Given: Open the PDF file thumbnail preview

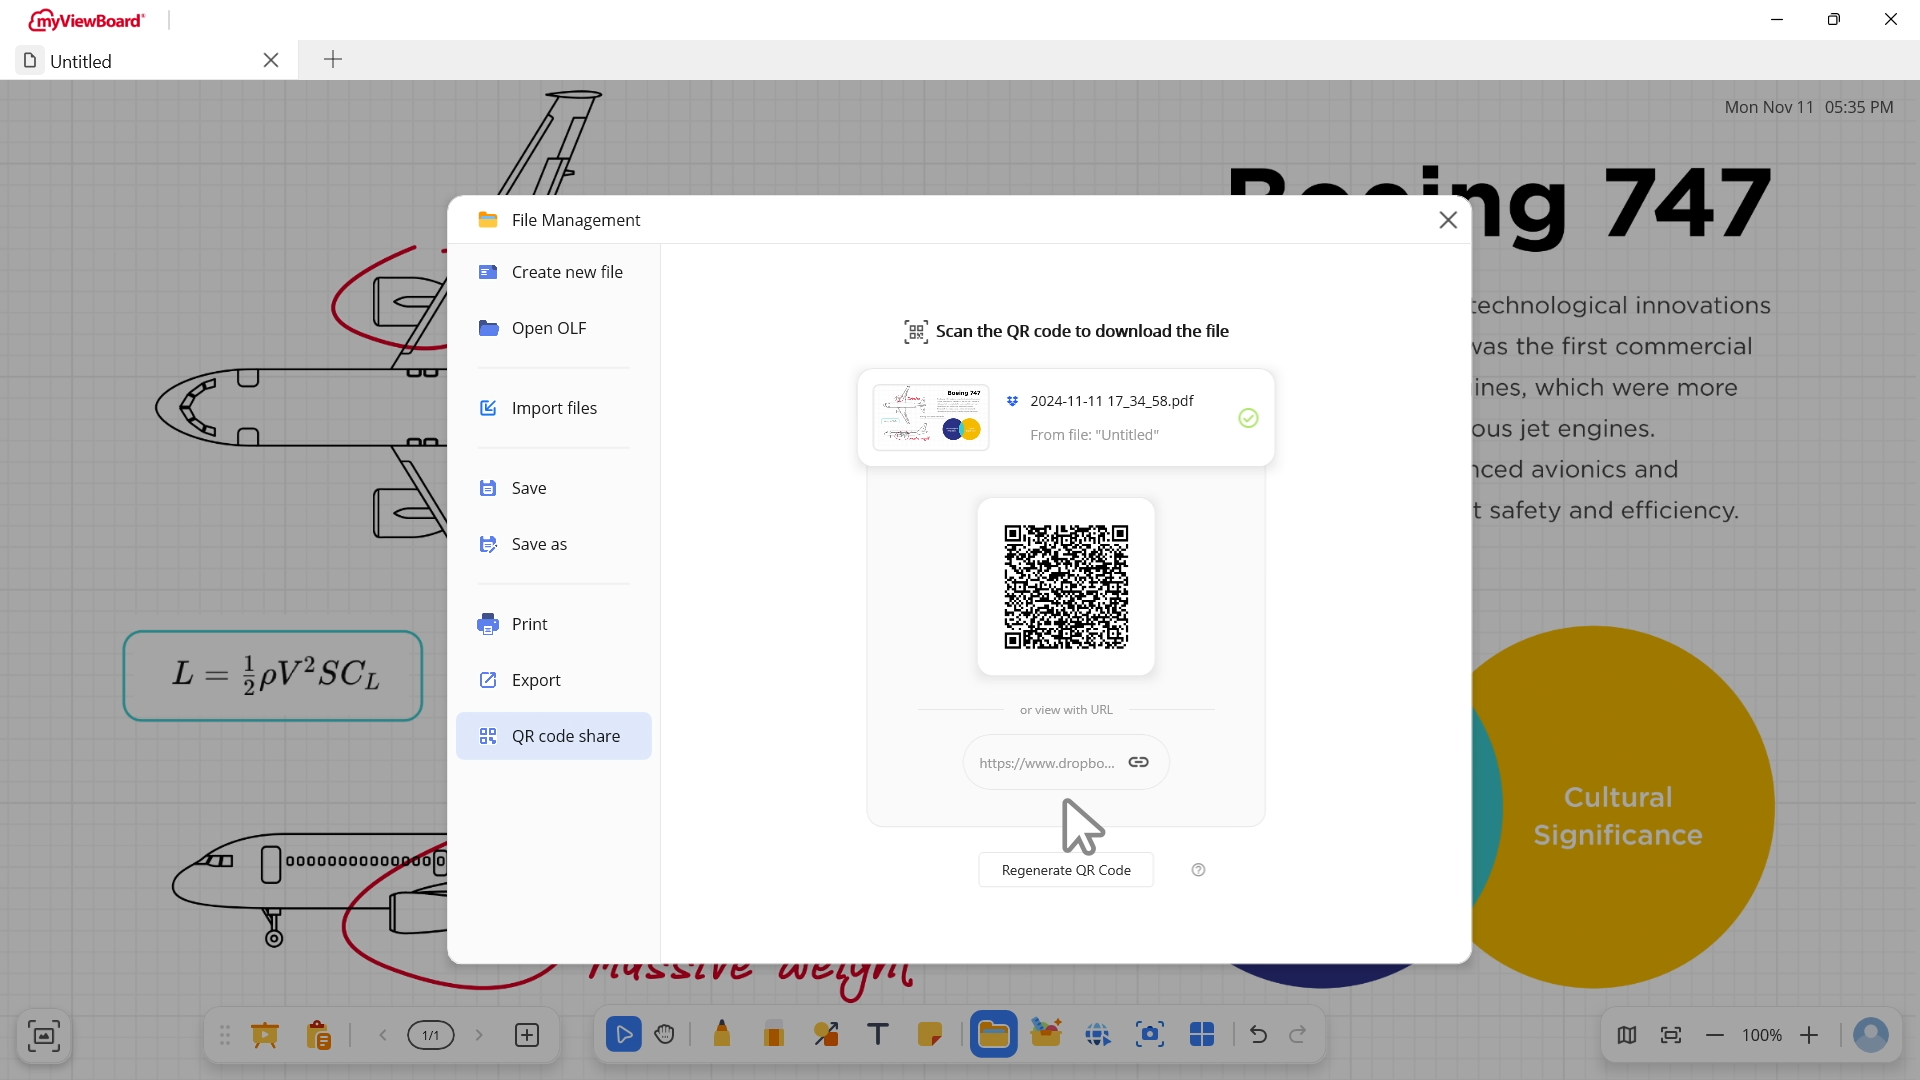Looking at the screenshot, I should click(931, 417).
